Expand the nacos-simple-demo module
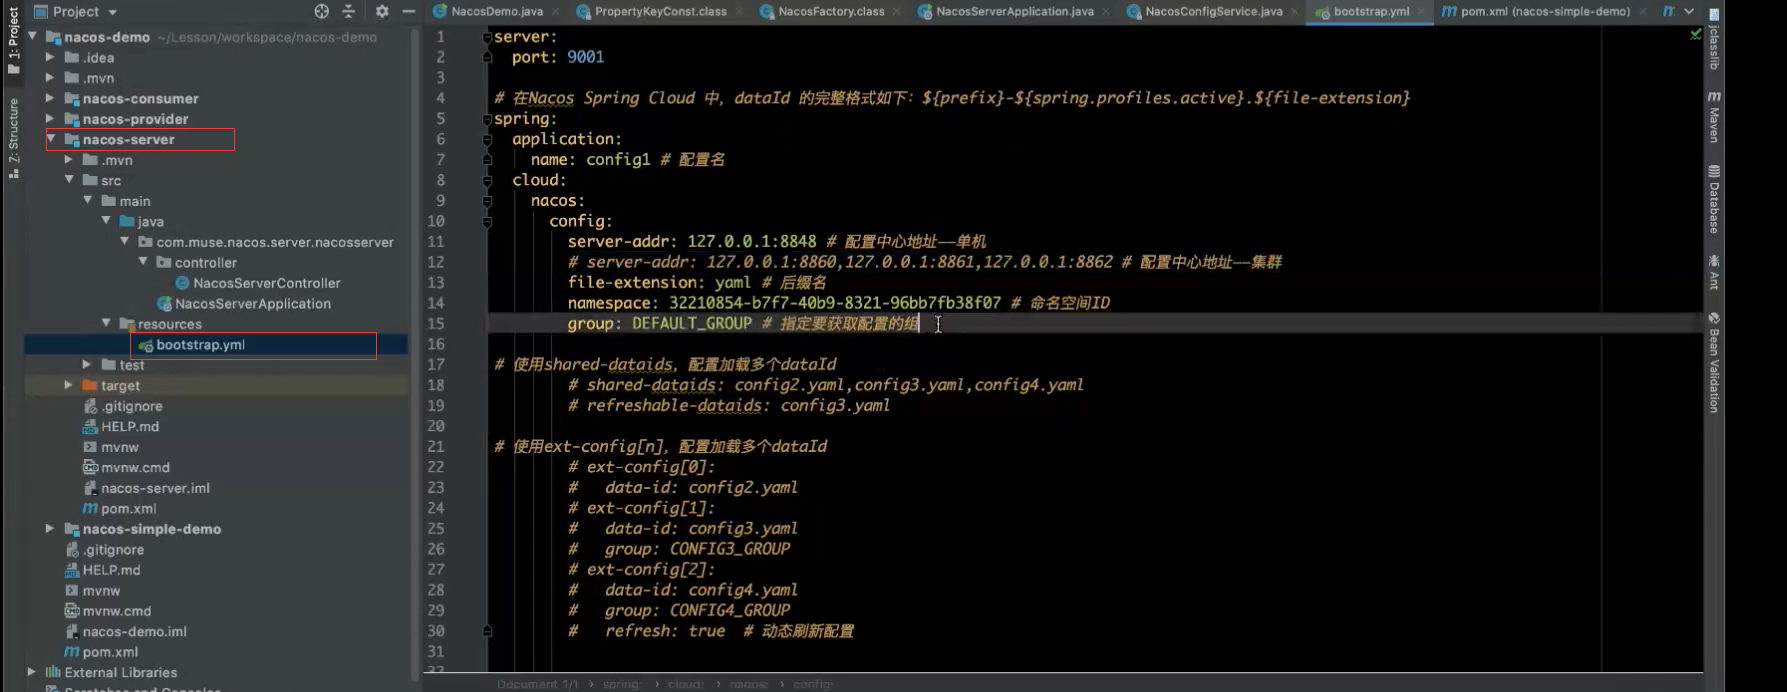1787x692 pixels. [50, 528]
